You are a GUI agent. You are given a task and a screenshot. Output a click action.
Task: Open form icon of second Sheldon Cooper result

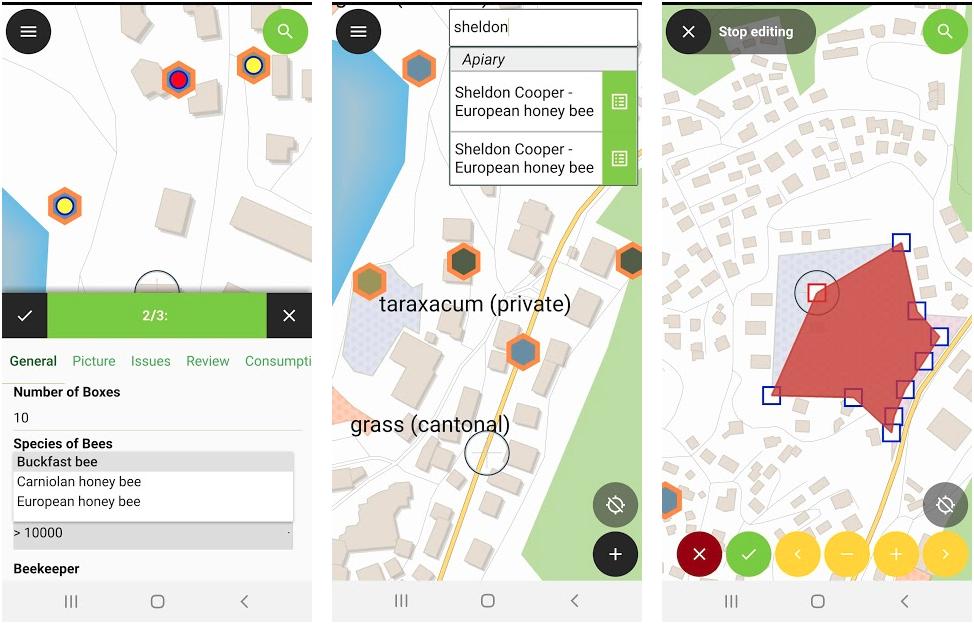click(619, 158)
